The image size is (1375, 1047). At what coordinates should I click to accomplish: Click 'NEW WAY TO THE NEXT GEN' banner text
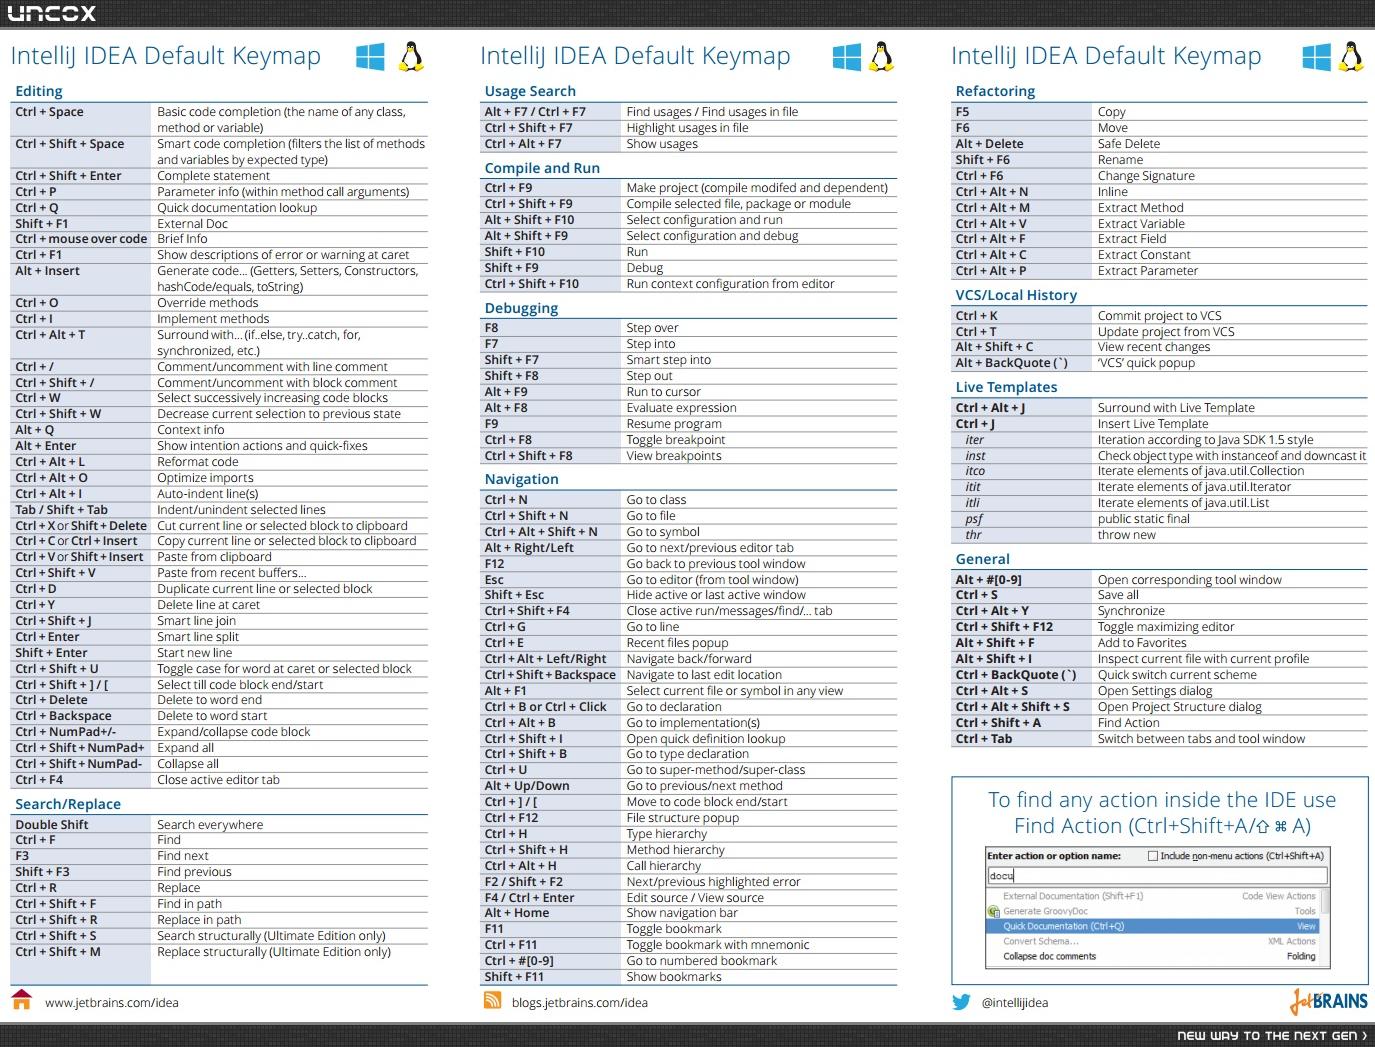(x=1272, y=1035)
